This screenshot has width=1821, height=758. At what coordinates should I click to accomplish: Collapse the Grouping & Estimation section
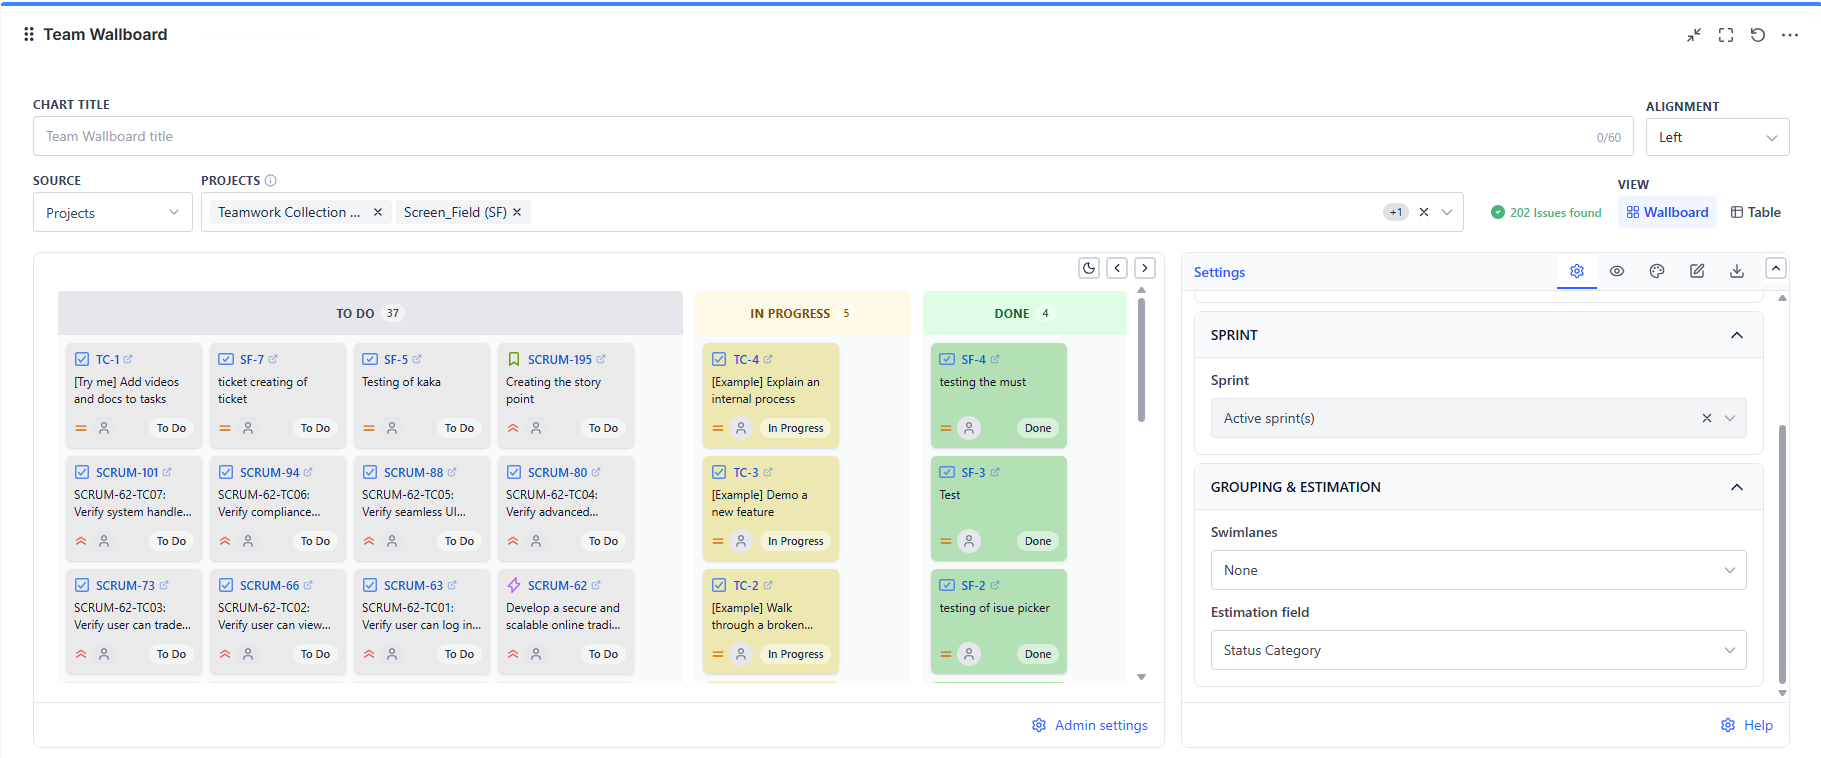click(1737, 487)
